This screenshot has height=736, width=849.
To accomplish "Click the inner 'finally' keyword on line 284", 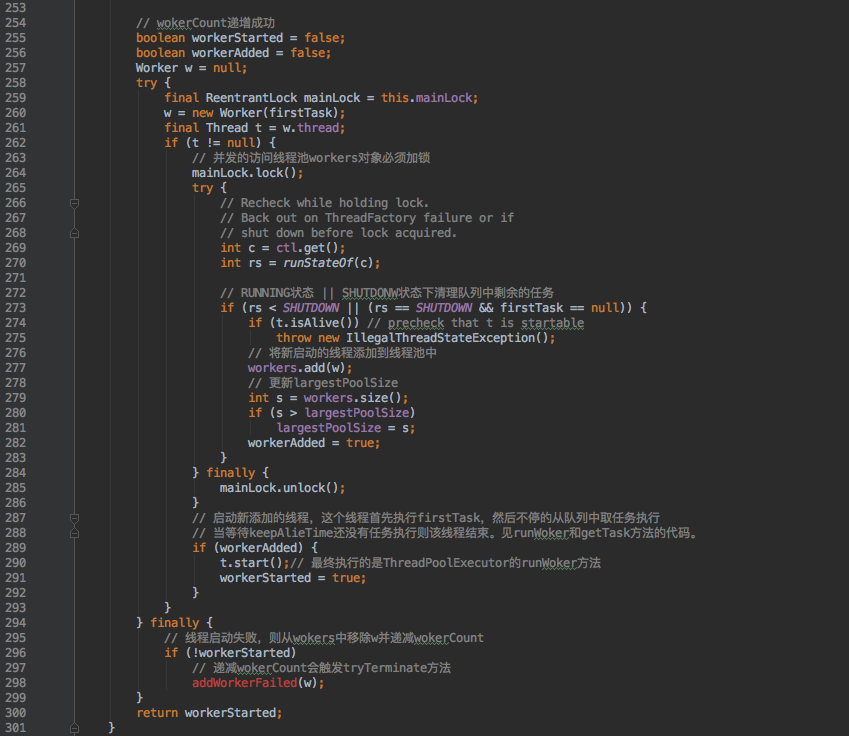I will pyautogui.click(x=230, y=473).
